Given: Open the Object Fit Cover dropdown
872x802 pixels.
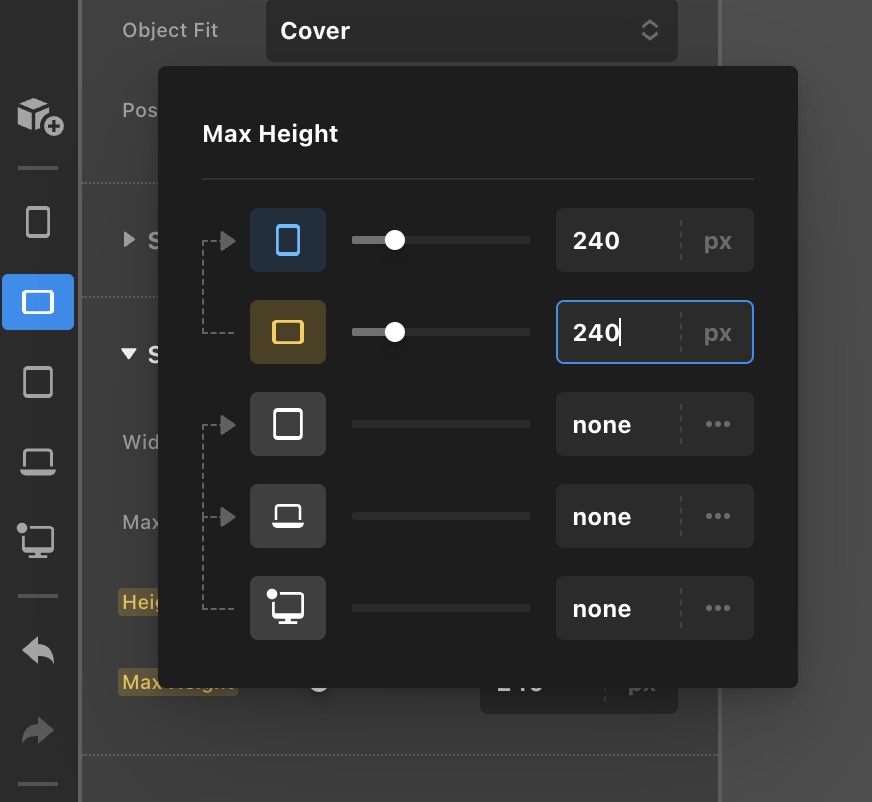Looking at the screenshot, I should click(x=471, y=31).
